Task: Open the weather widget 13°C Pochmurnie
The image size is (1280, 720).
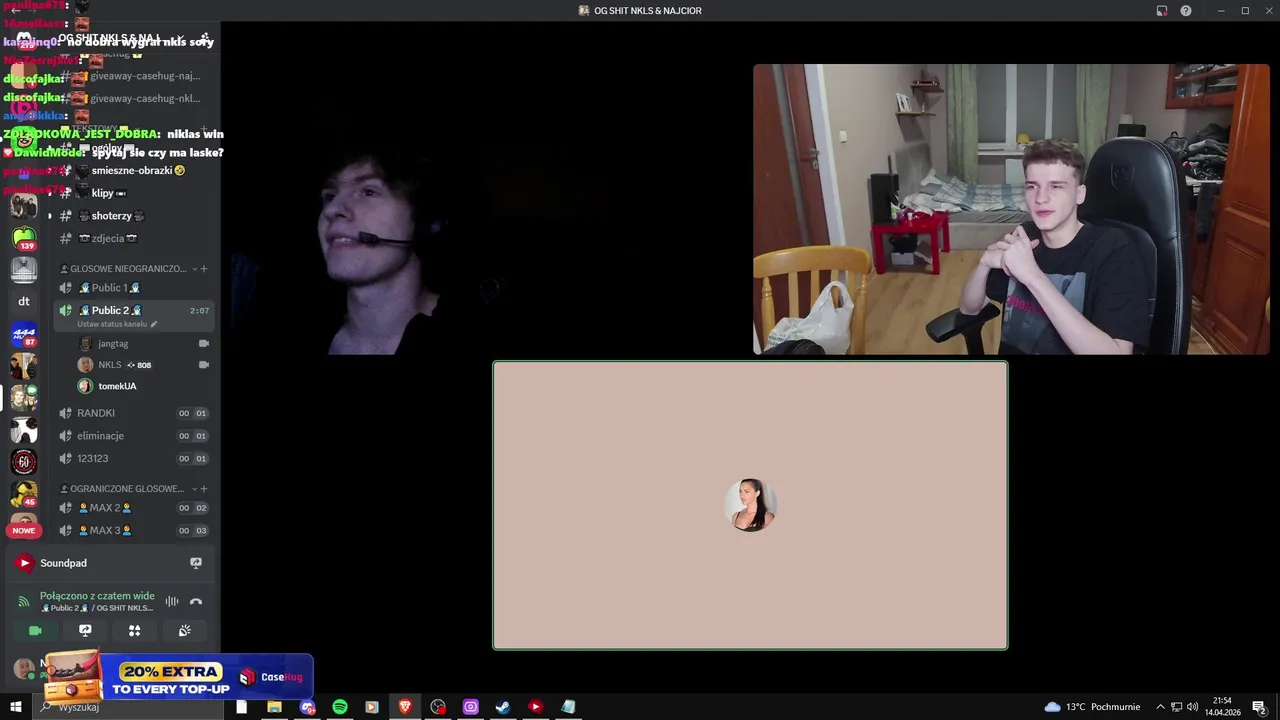Action: (x=1092, y=707)
